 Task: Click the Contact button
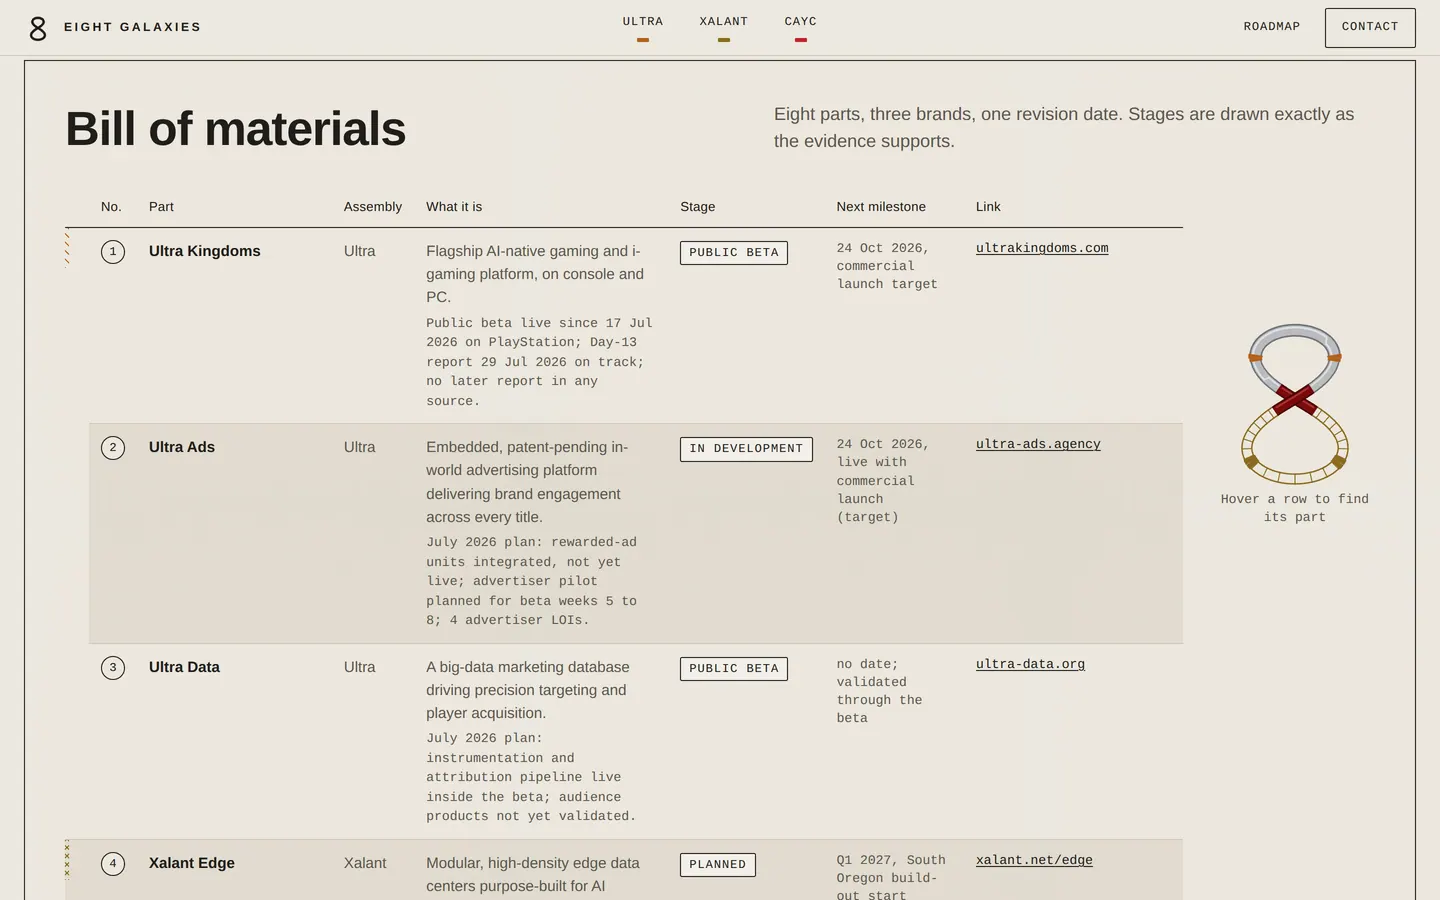pos(1370,28)
